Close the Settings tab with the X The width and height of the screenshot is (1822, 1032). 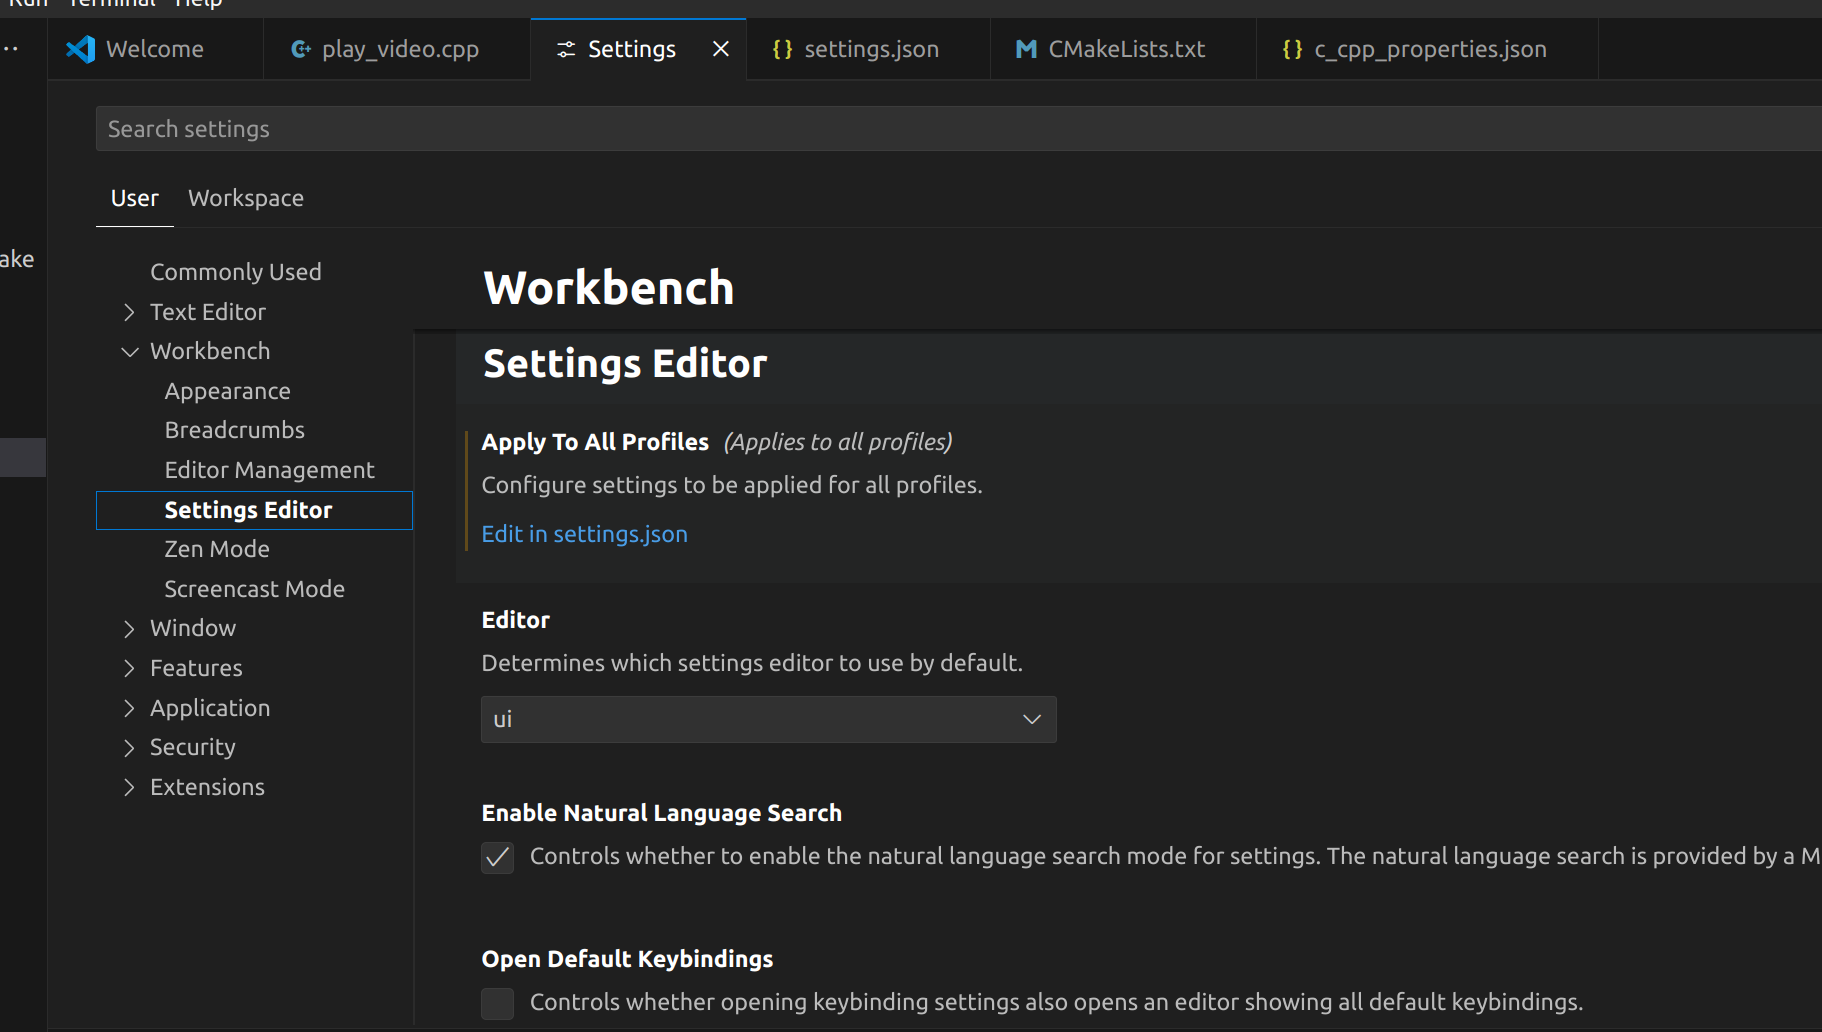point(720,49)
